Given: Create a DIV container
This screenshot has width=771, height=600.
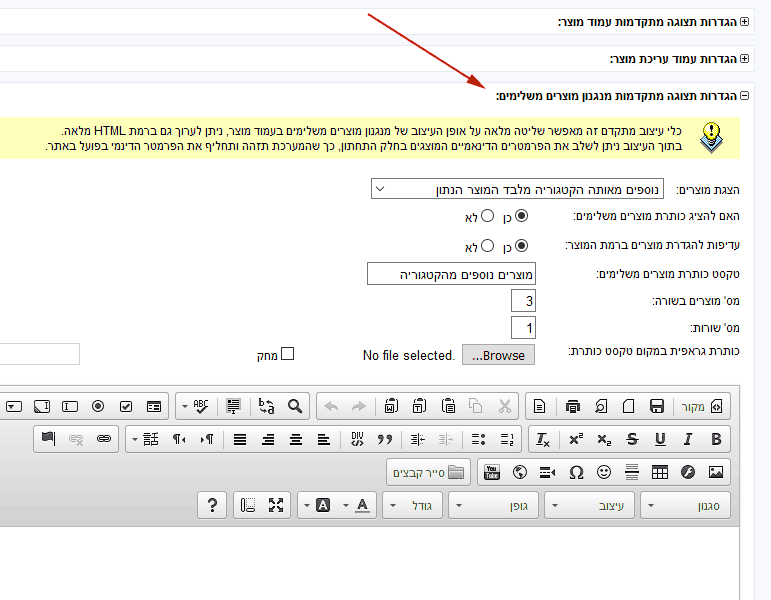Looking at the screenshot, I should pos(357,439).
